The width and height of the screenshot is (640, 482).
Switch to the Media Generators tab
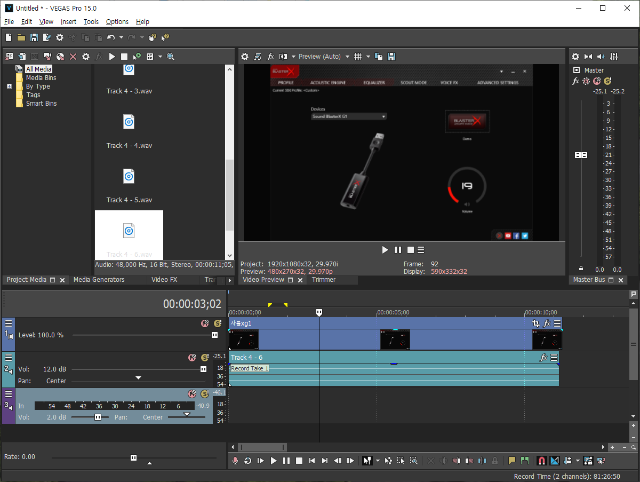(x=99, y=280)
